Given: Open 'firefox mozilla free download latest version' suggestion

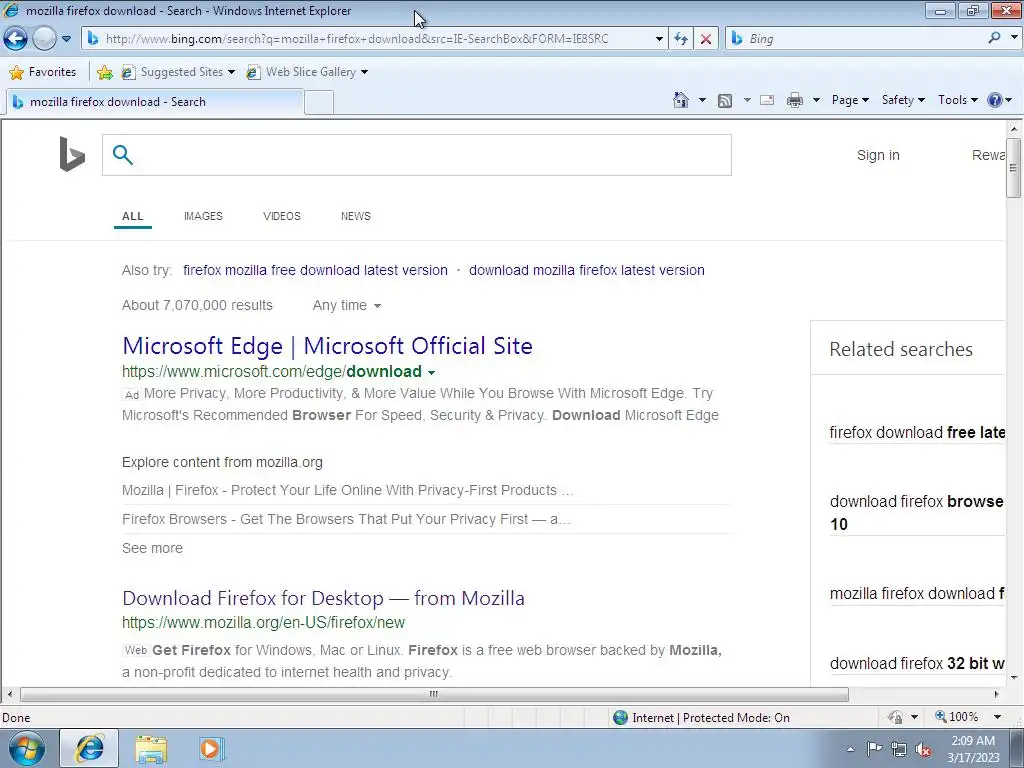Looking at the screenshot, I should 315,270.
